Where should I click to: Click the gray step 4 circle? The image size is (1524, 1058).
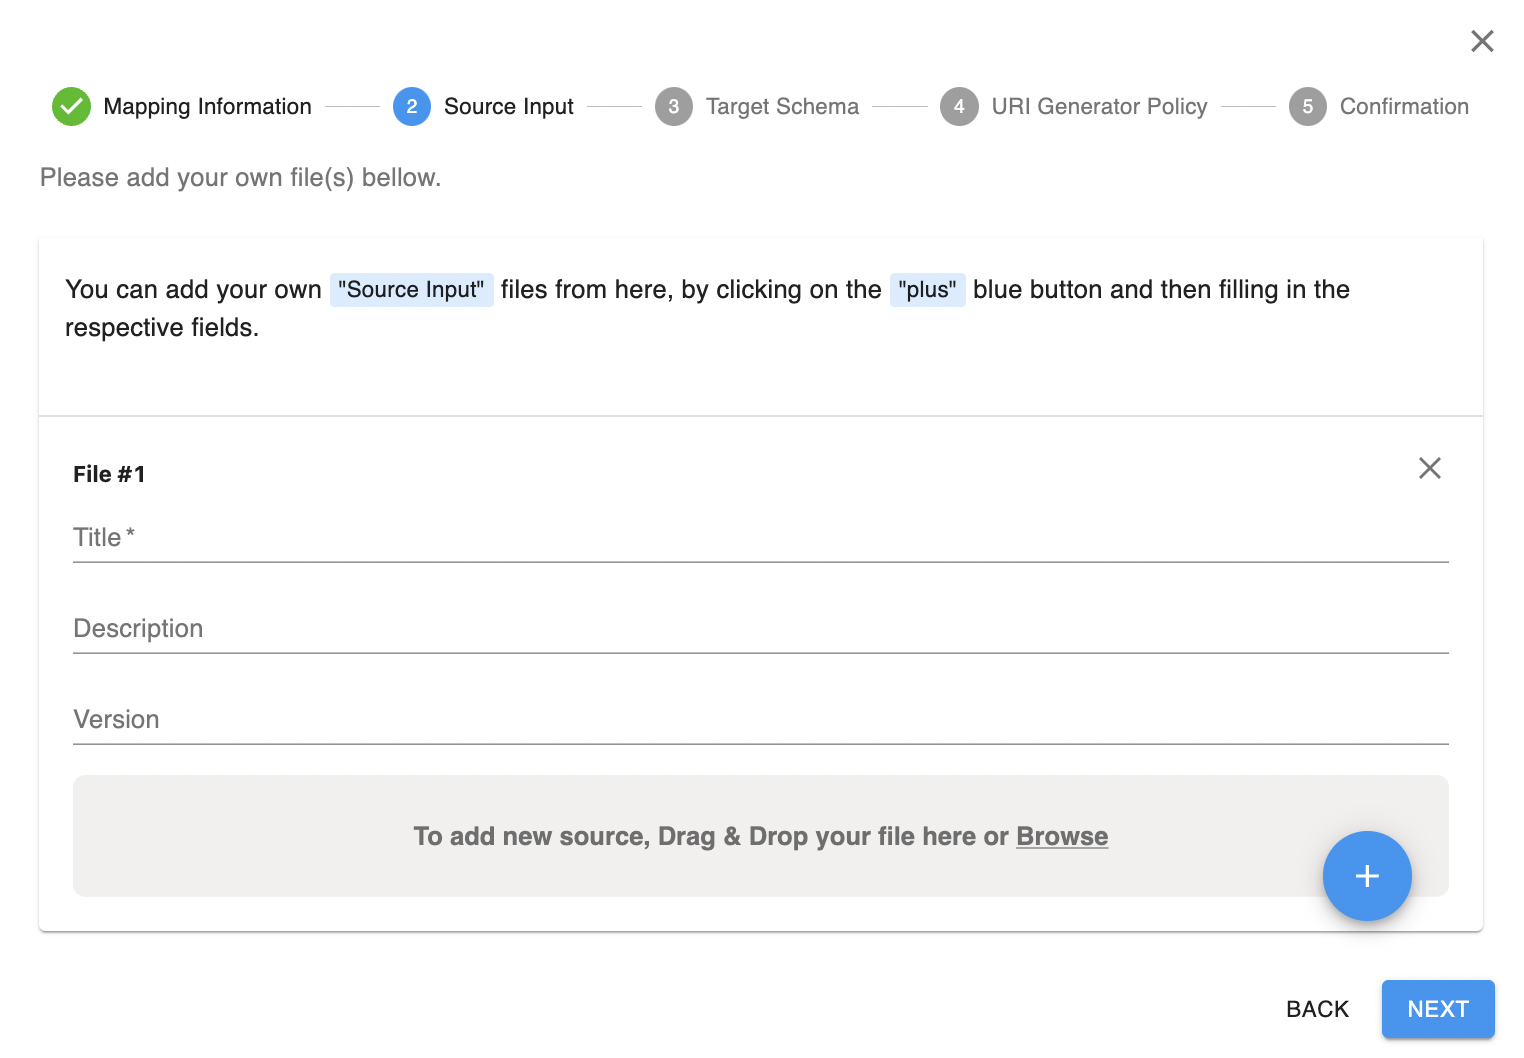click(x=958, y=107)
